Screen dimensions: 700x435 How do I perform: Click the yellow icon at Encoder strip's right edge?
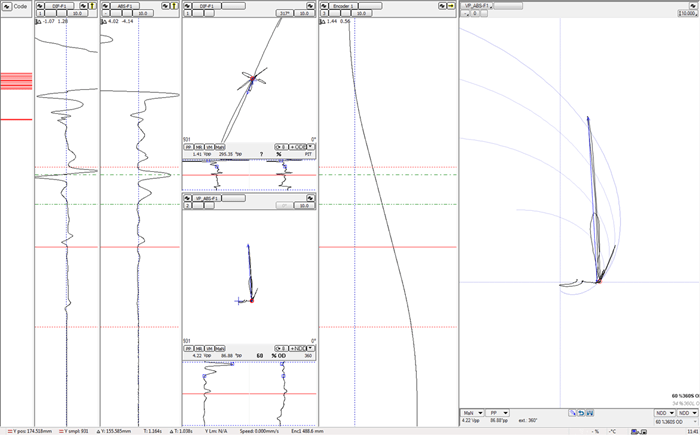(x=450, y=5)
